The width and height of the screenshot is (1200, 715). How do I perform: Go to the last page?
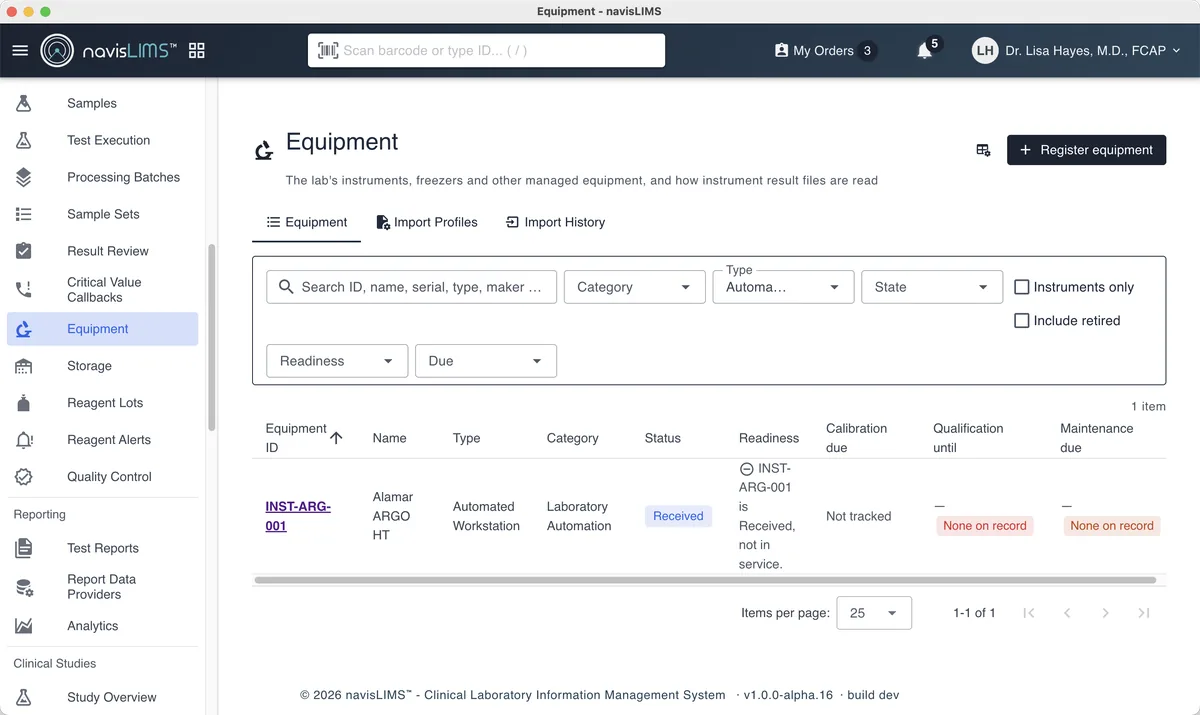pos(1144,613)
